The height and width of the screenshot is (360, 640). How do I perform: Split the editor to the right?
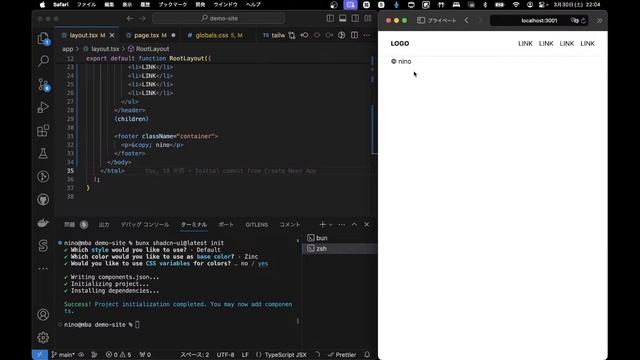pyautogui.click(x=354, y=35)
